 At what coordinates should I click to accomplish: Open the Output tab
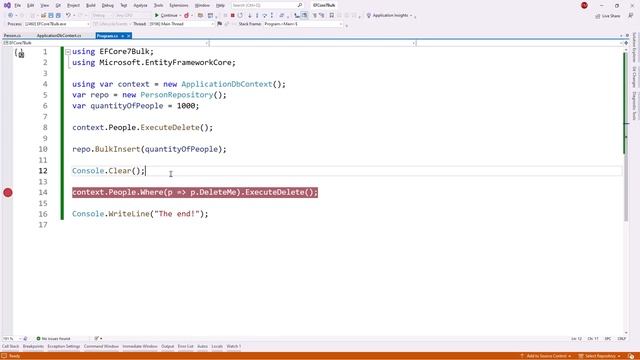(167, 347)
